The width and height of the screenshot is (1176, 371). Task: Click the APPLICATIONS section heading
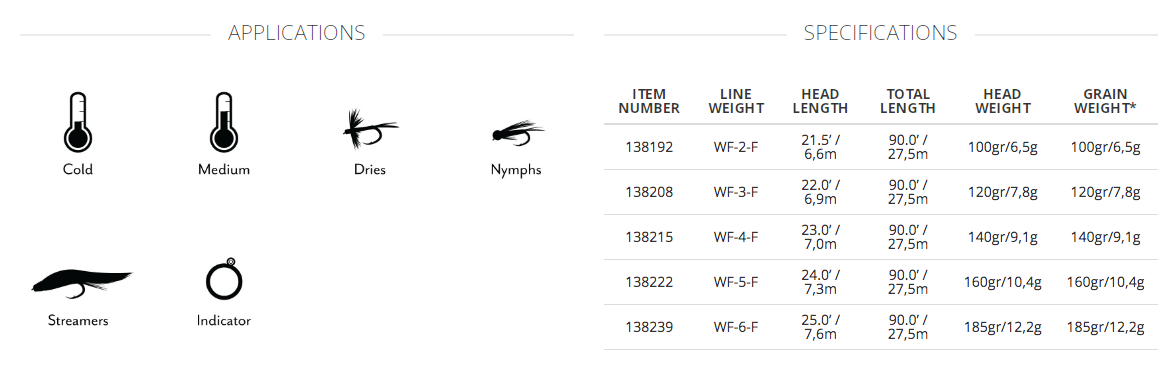[x=296, y=33]
